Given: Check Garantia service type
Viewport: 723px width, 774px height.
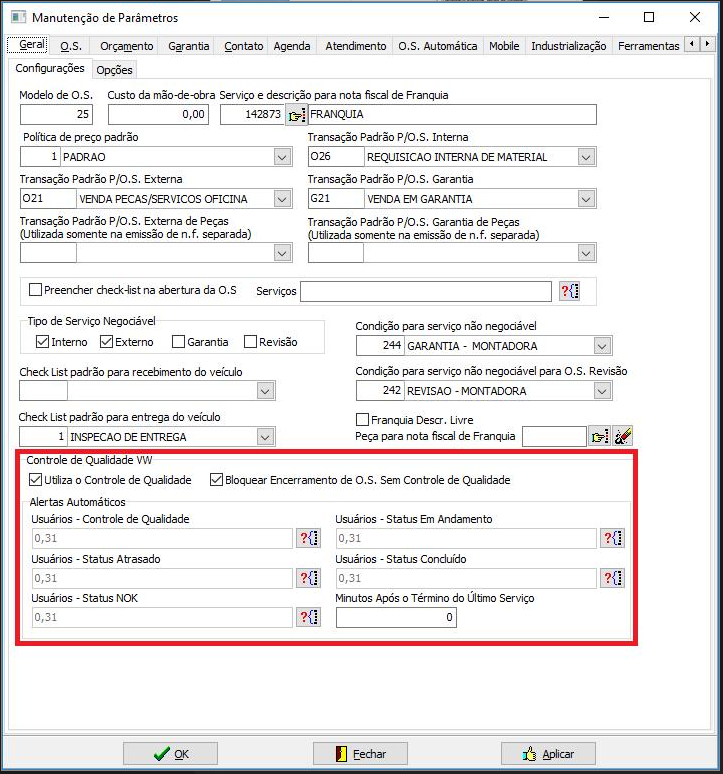Looking at the screenshot, I should click(x=178, y=342).
